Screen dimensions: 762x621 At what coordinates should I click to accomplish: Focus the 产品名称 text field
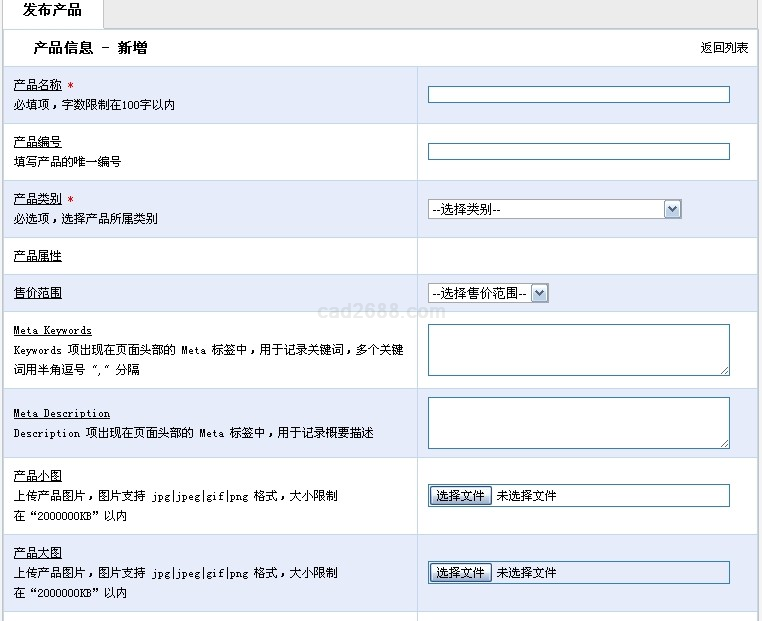coord(578,95)
